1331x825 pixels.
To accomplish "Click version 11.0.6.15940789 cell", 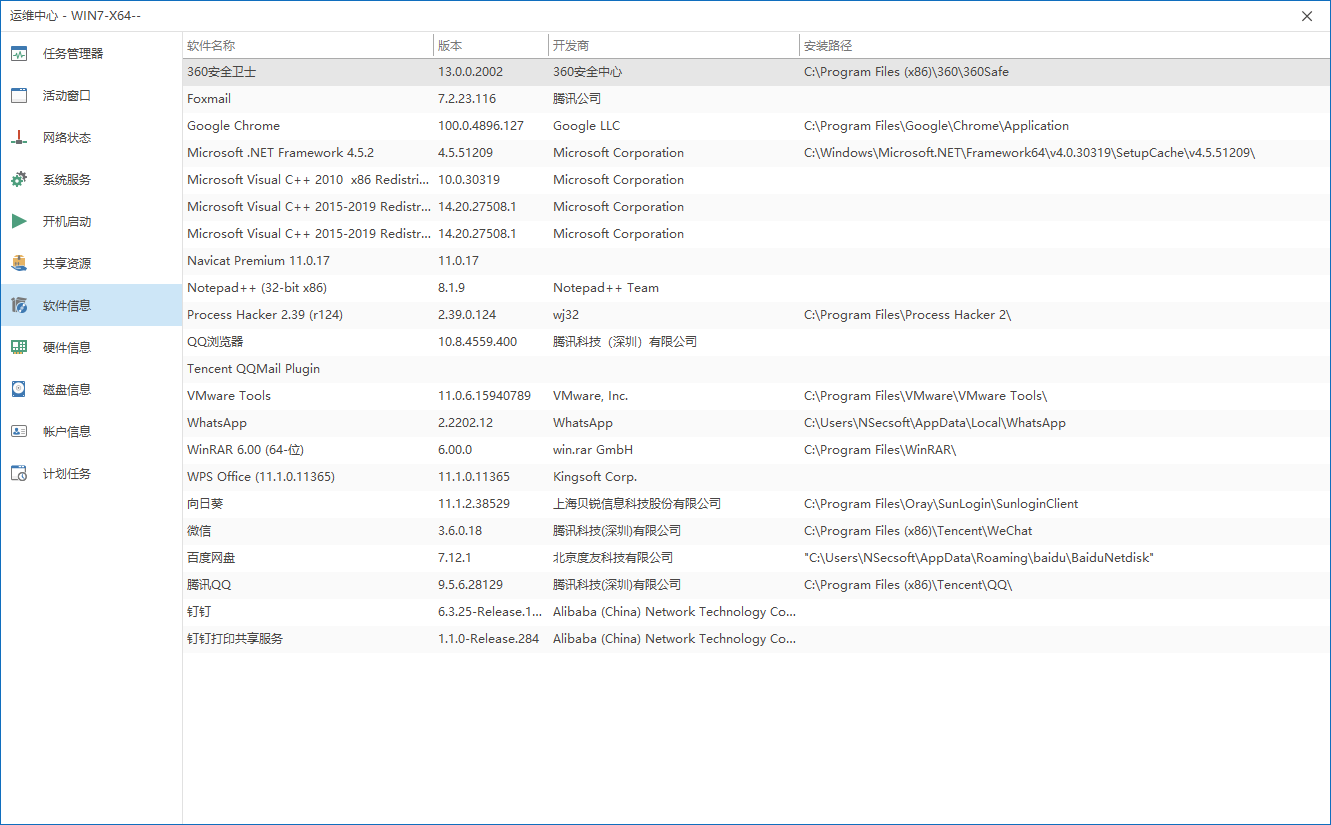I will [484, 396].
